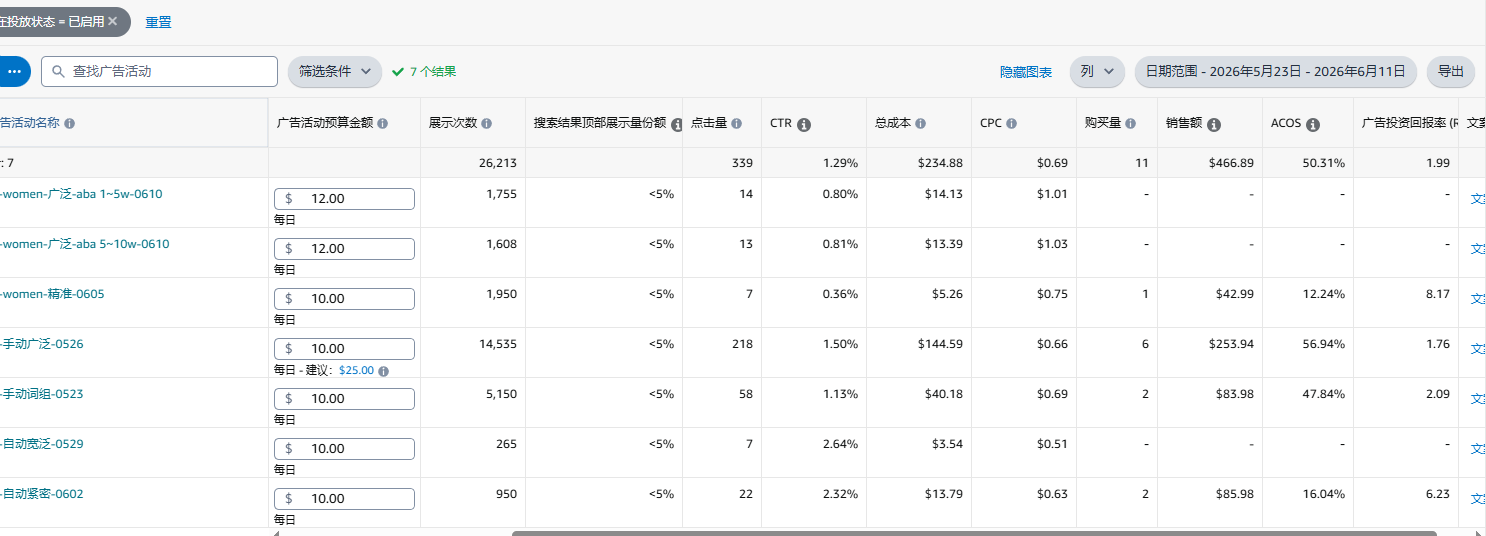The width and height of the screenshot is (1486, 536).
Task: Open info icon beside $25.00 budget suggestion
Action: (383, 370)
